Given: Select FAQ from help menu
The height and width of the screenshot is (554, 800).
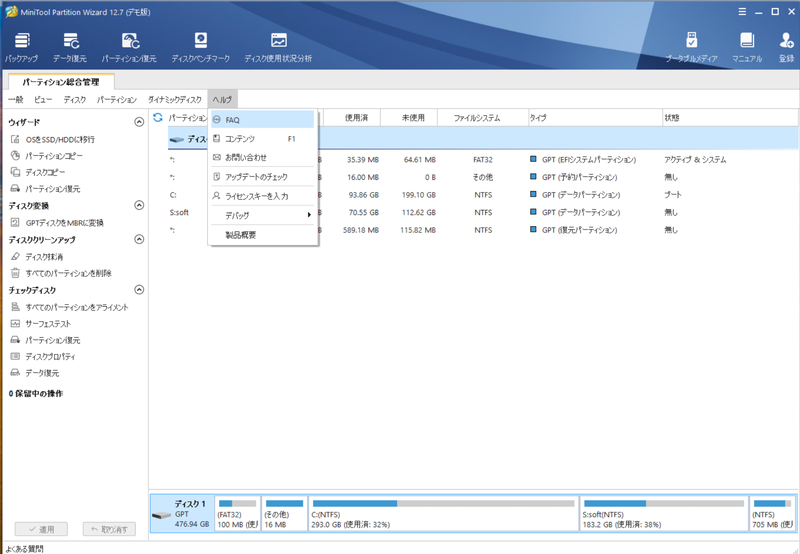Looking at the screenshot, I should tap(263, 120).
